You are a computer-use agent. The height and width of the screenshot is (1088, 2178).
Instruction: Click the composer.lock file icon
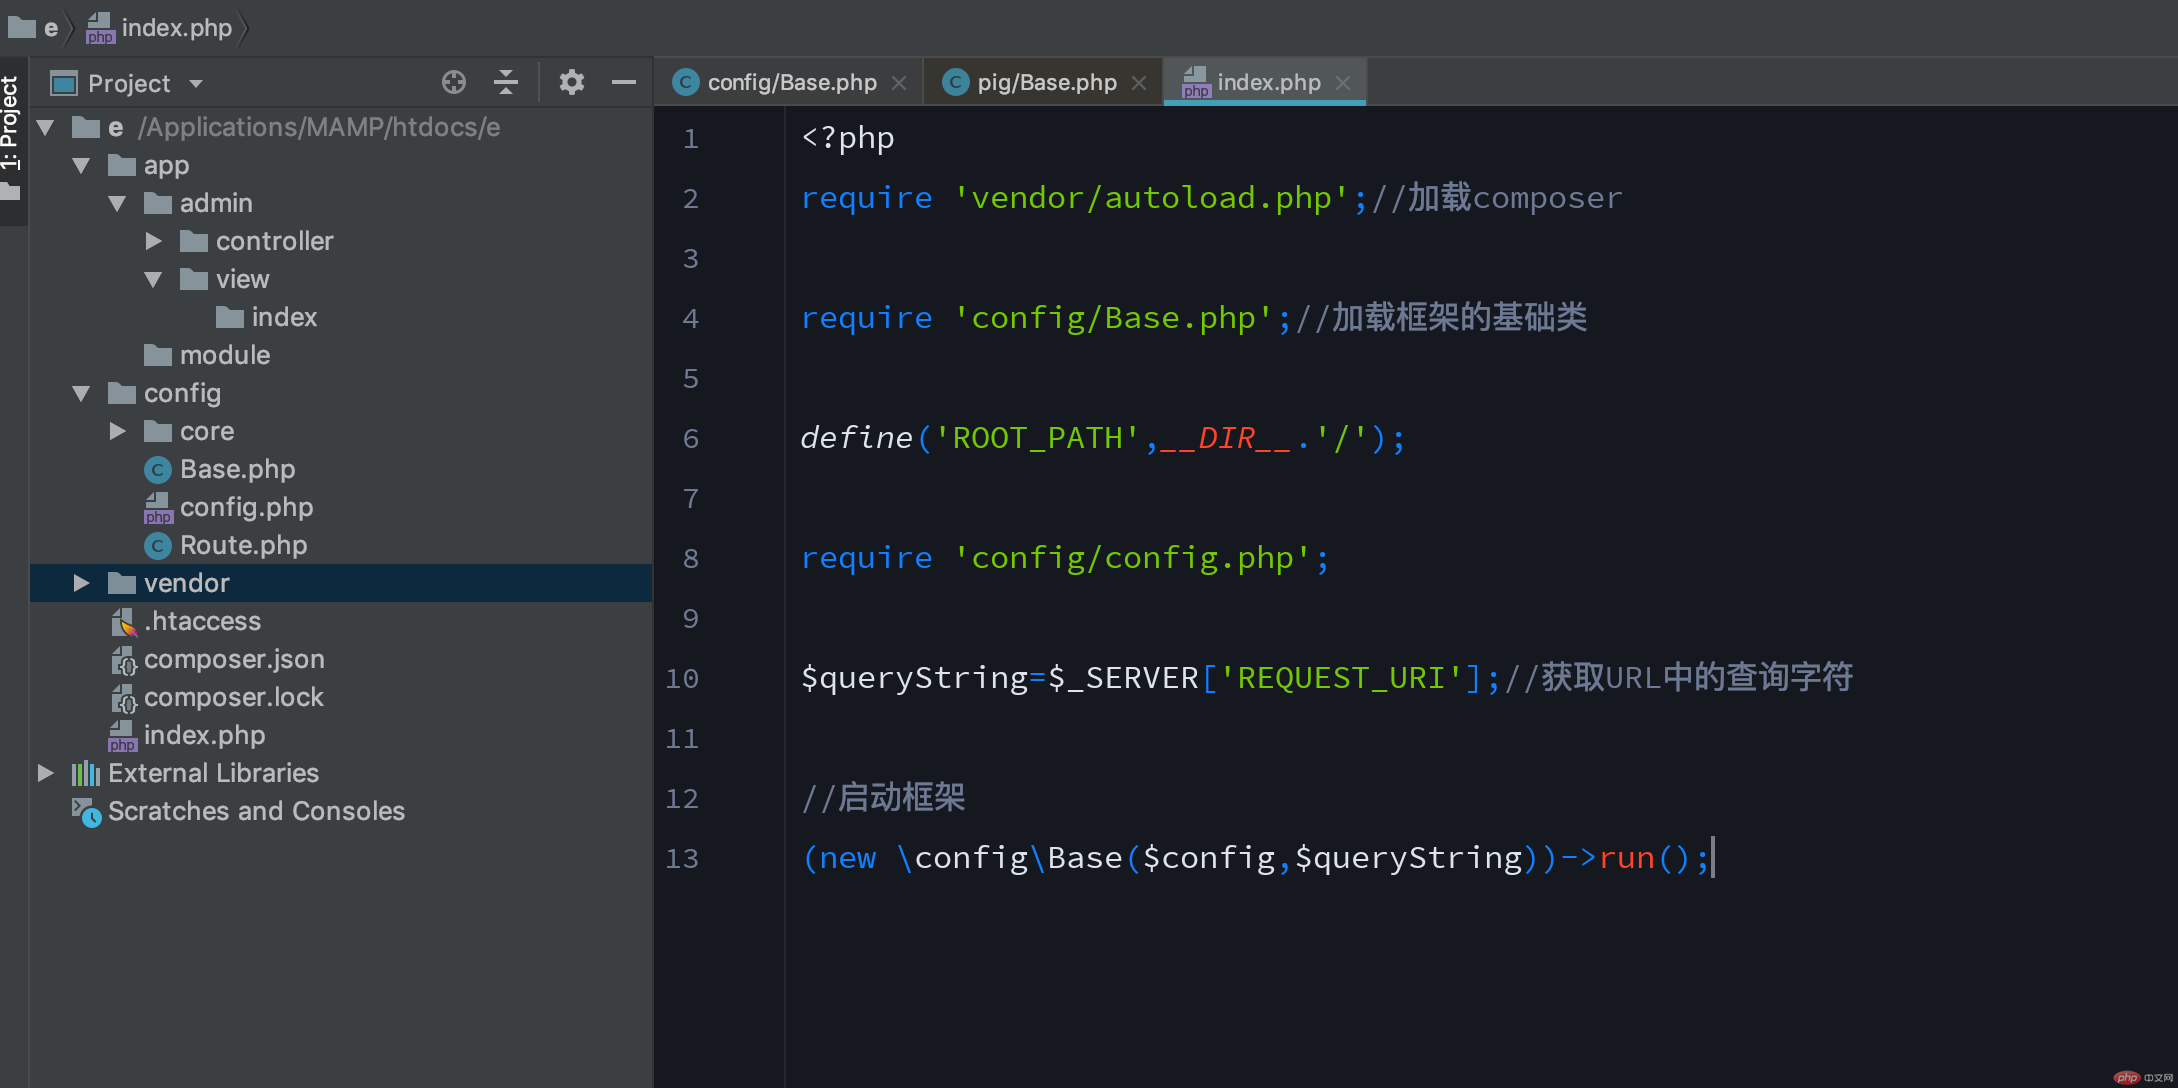pos(123,698)
